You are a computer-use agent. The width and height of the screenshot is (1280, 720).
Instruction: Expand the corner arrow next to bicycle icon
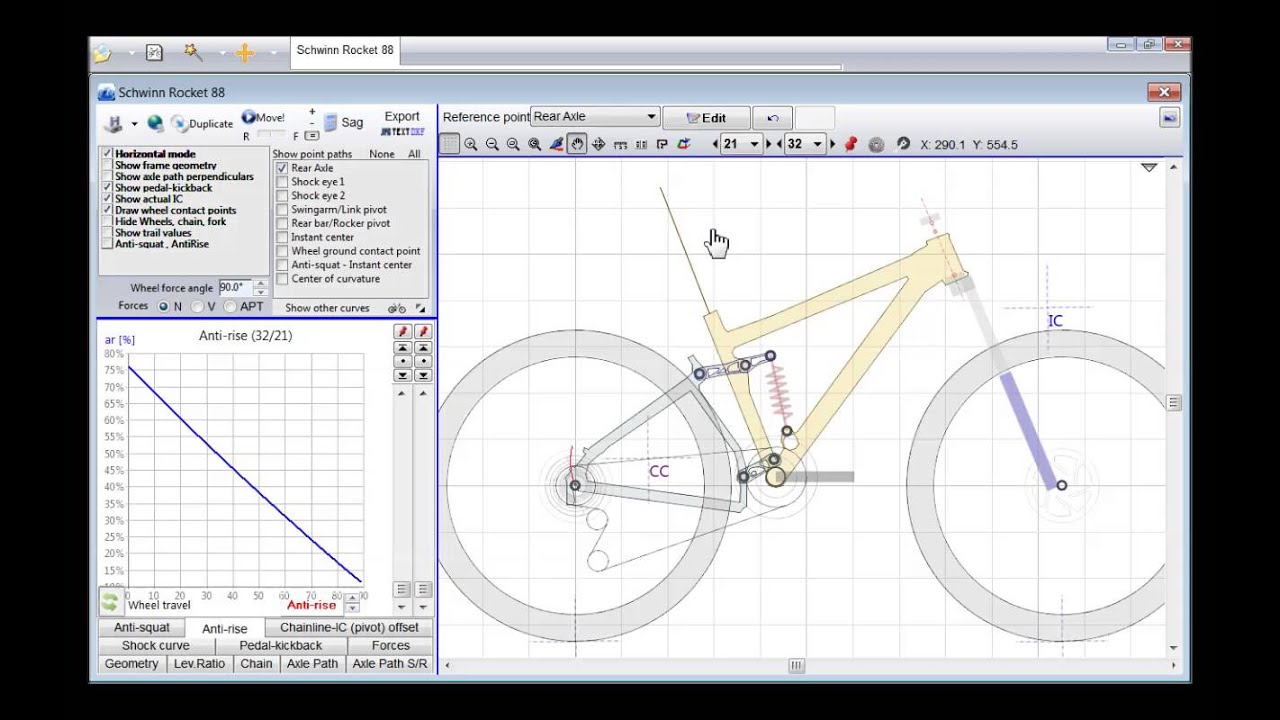pos(420,308)
